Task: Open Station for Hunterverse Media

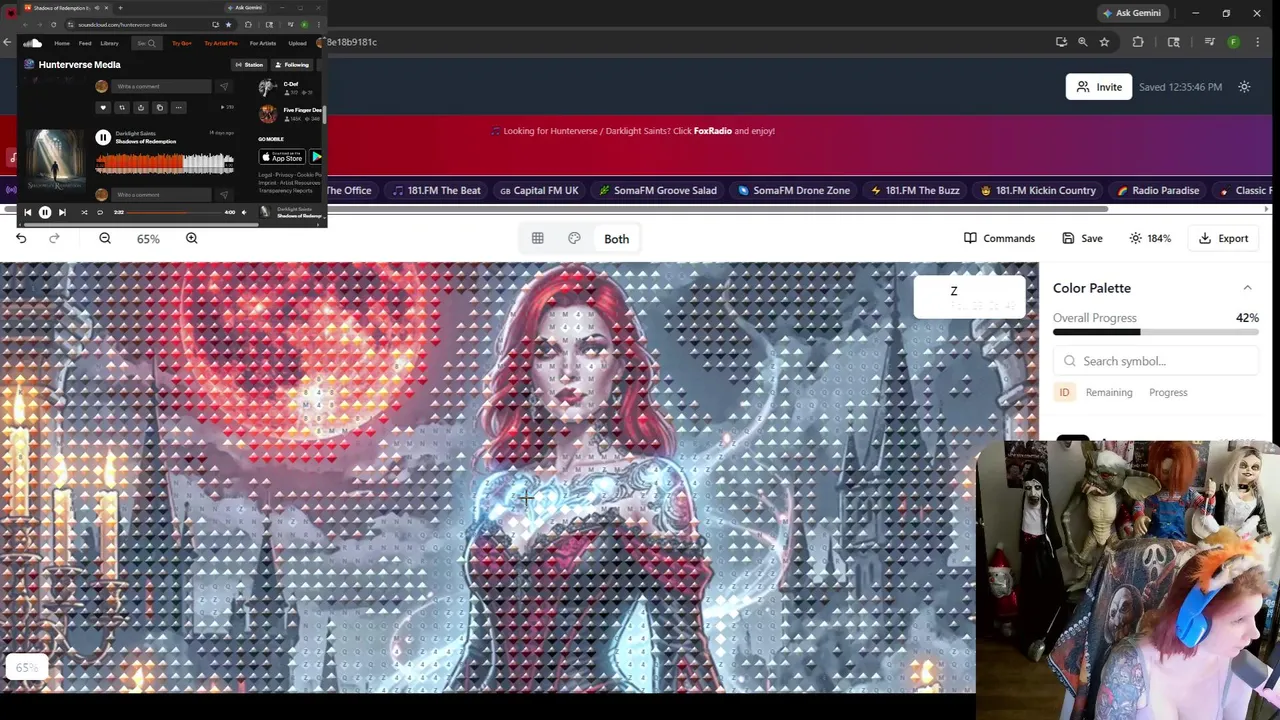Action: pos(249,65)
